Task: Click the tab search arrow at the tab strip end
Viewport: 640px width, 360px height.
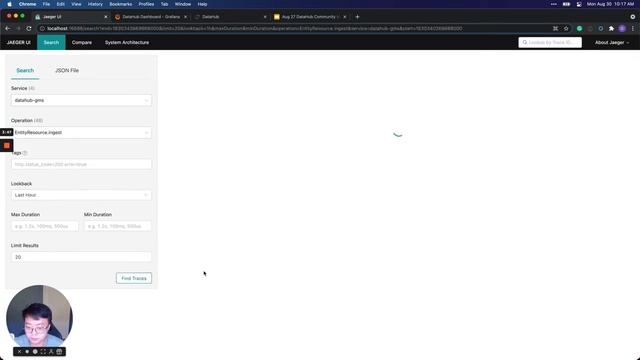Action: (x=633, y=17)
